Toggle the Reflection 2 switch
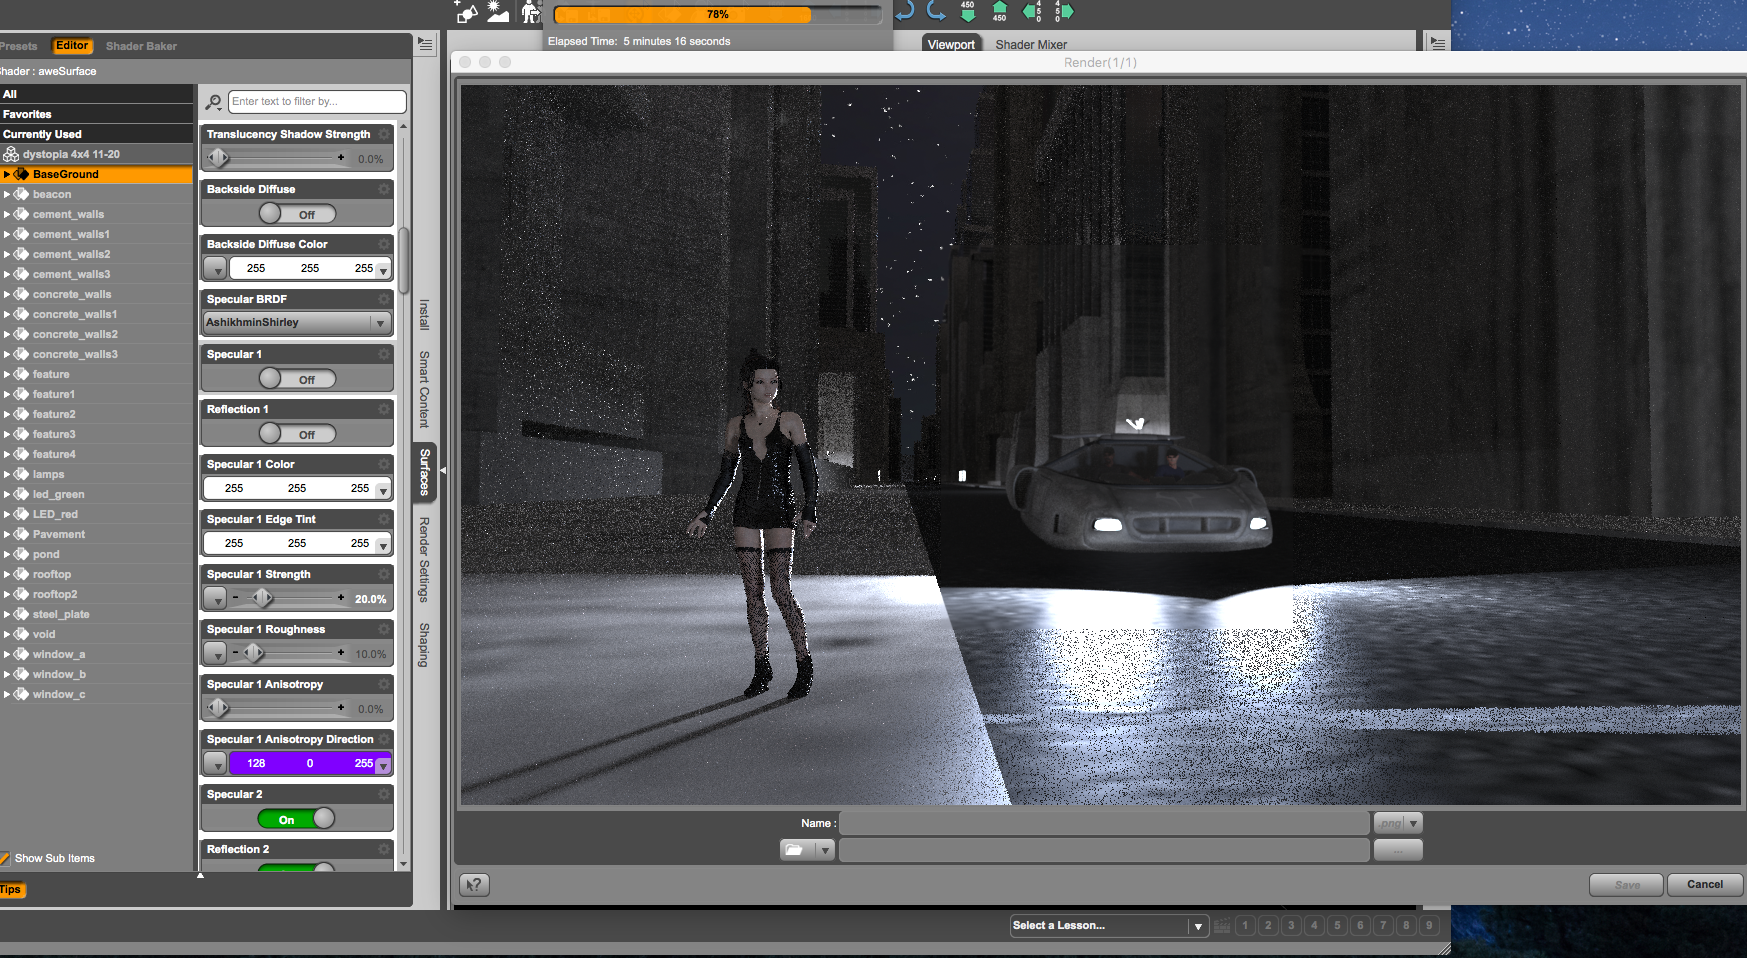1747x958 pixels. (297, 868)
